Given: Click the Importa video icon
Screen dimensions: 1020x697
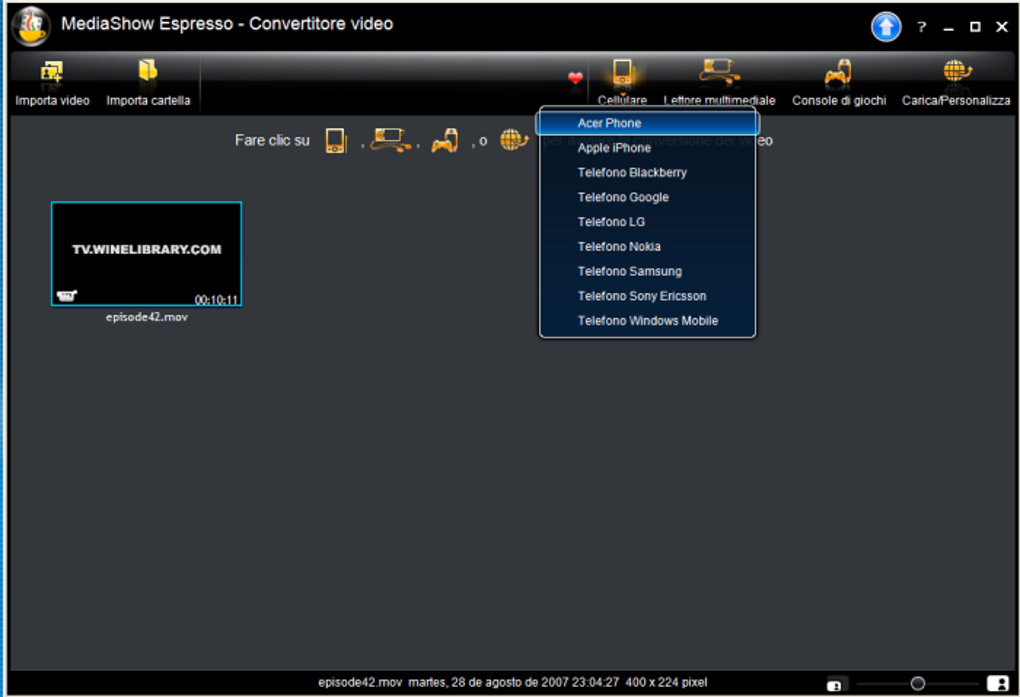Looking at the screenshot, I should tap(52, 72).
